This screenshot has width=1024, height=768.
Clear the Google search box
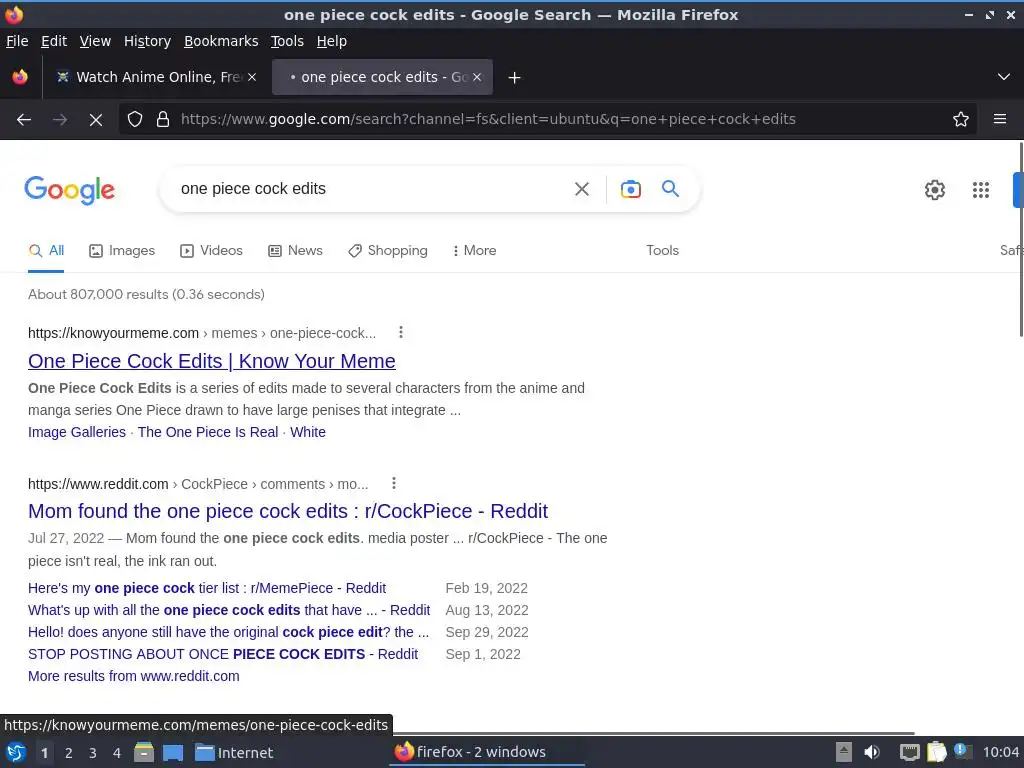click(582, 189)
